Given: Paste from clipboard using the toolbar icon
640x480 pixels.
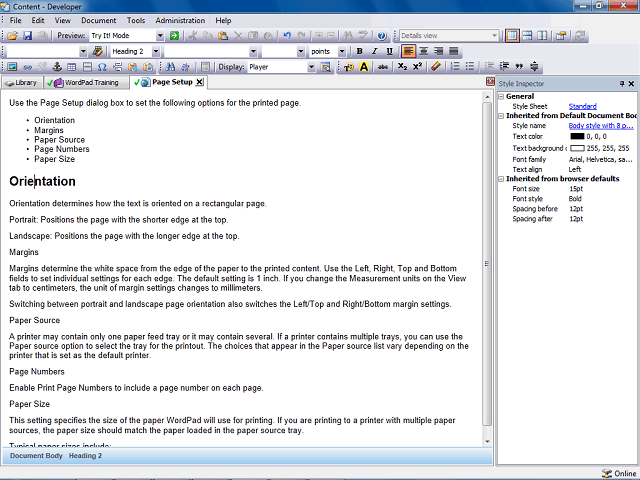Looking at the screenshot, I should [223, 36].
